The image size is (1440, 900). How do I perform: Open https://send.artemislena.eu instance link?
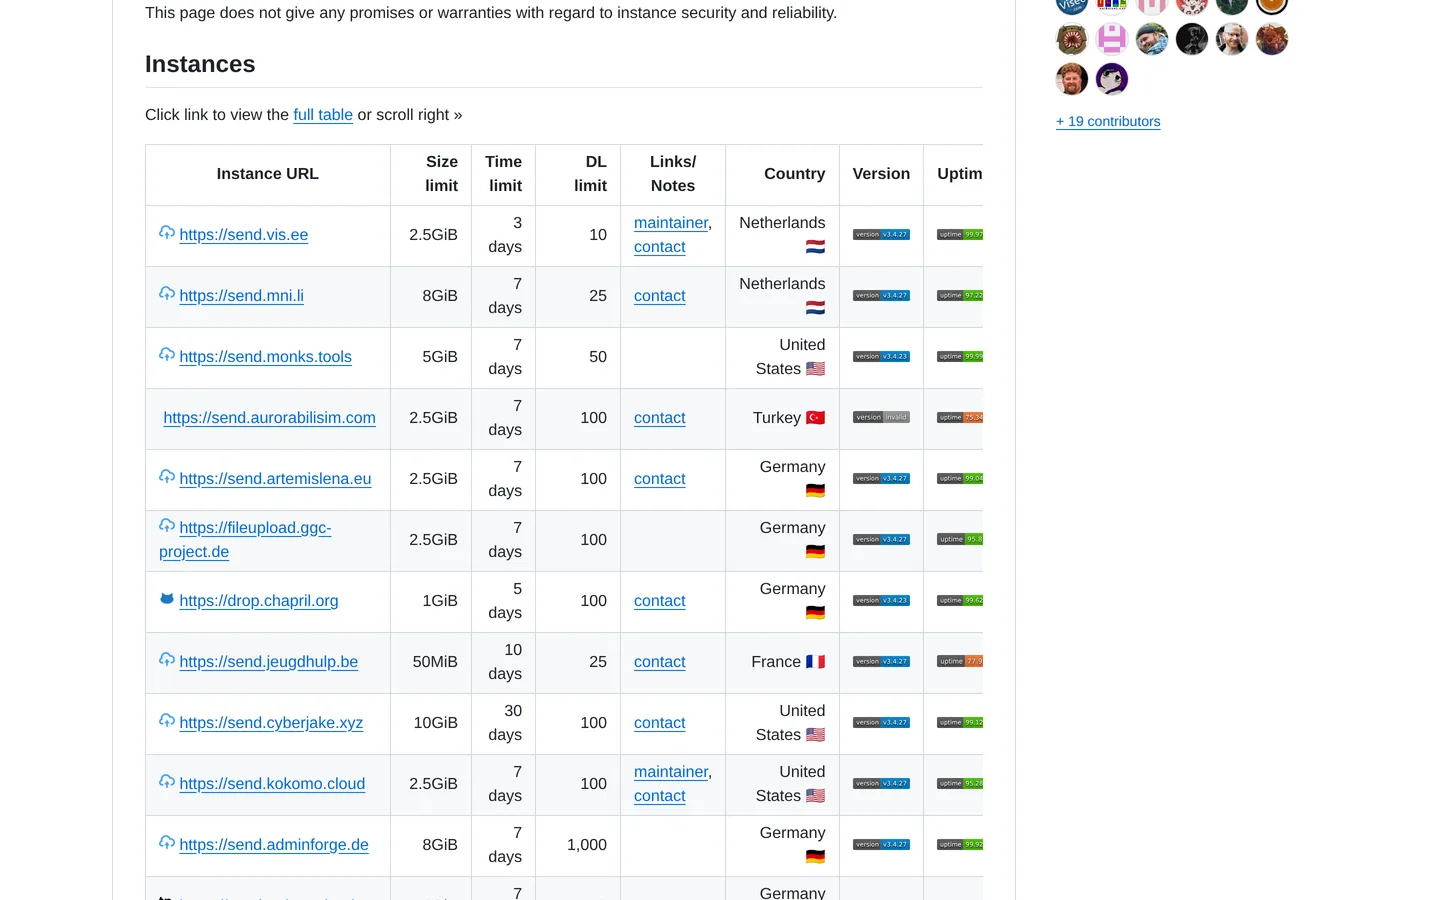coord(275,479)
